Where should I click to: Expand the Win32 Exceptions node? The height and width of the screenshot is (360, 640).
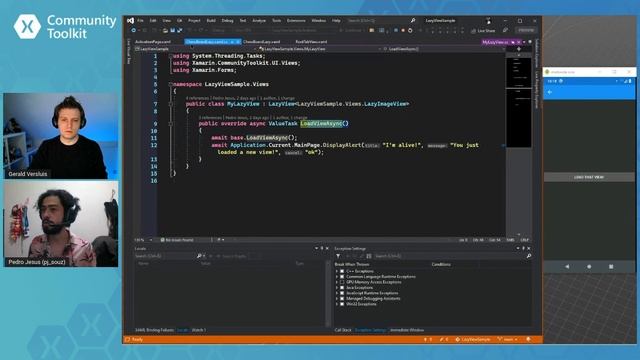[337, 304]
